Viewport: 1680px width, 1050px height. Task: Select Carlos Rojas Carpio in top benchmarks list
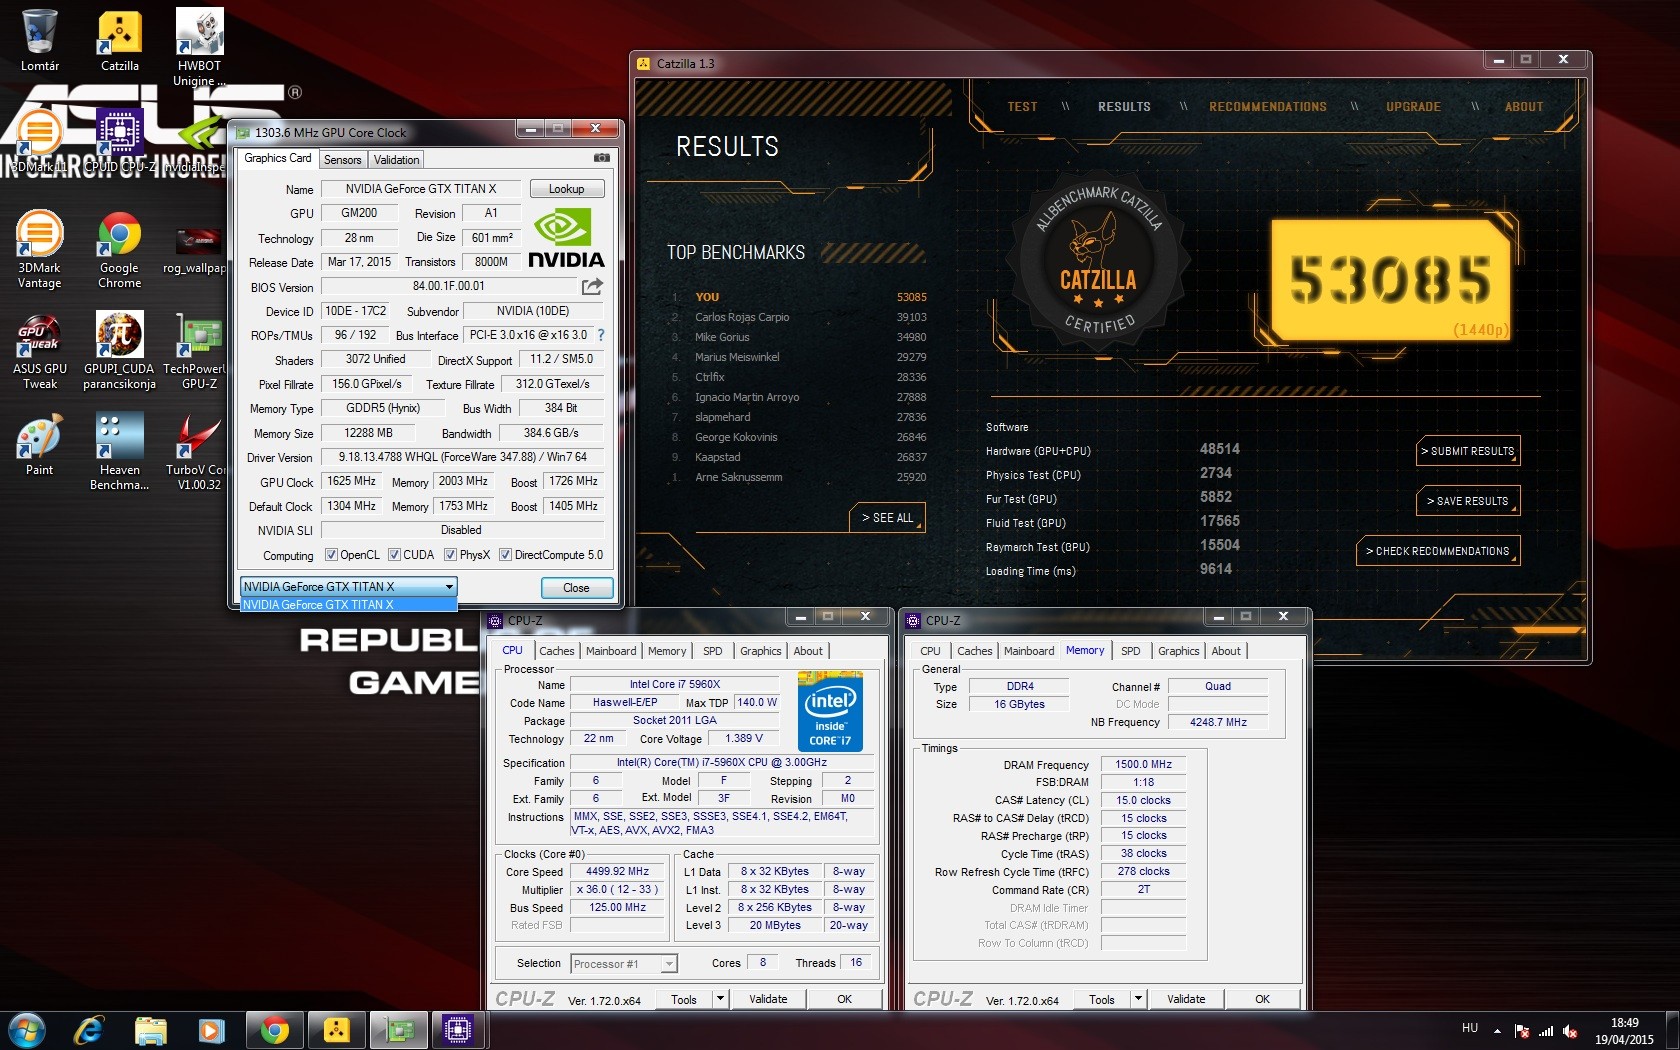tap(742, 317)
